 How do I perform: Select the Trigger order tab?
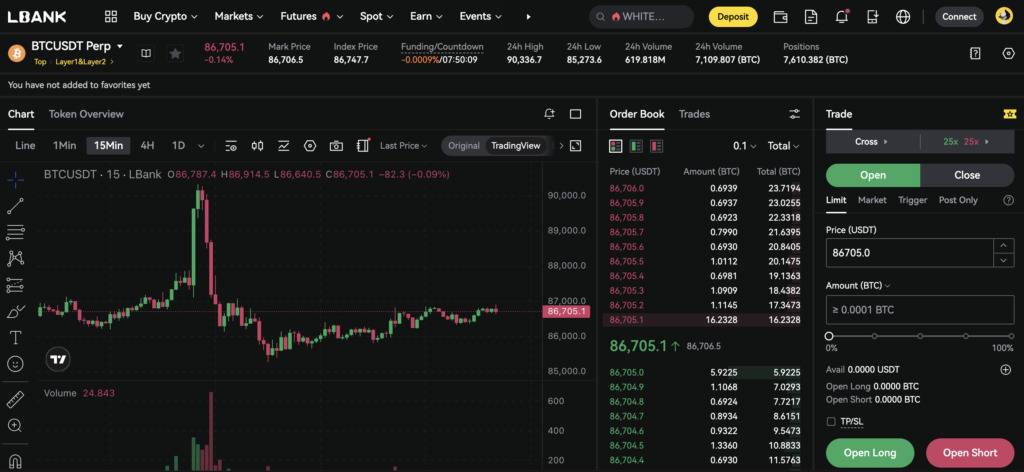click(x=912, y=200)
